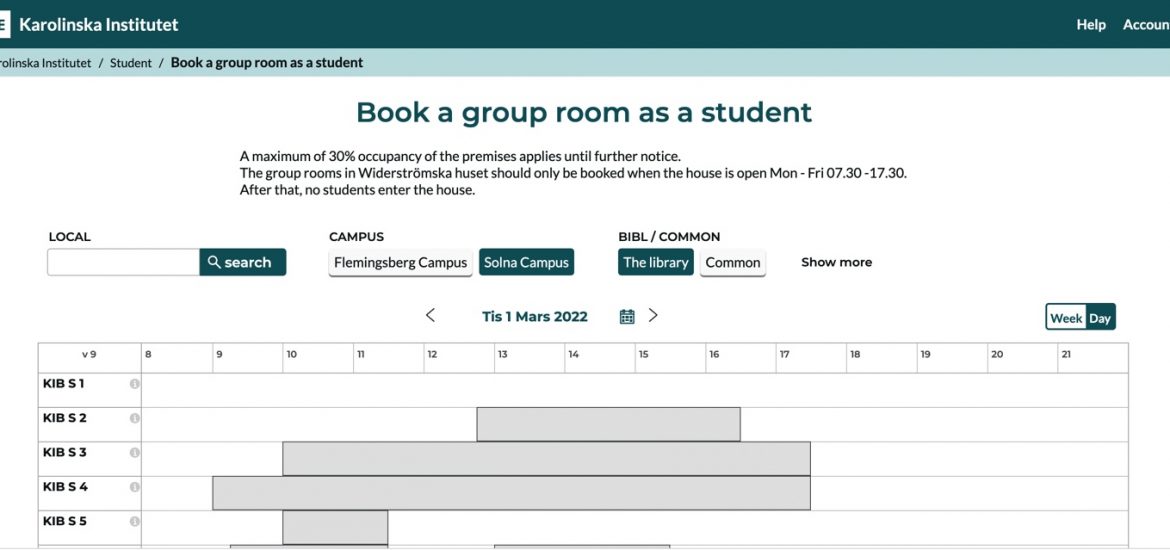Click info icon next to KIB S 2
1170x550 pixels.
tap(134, 419)
